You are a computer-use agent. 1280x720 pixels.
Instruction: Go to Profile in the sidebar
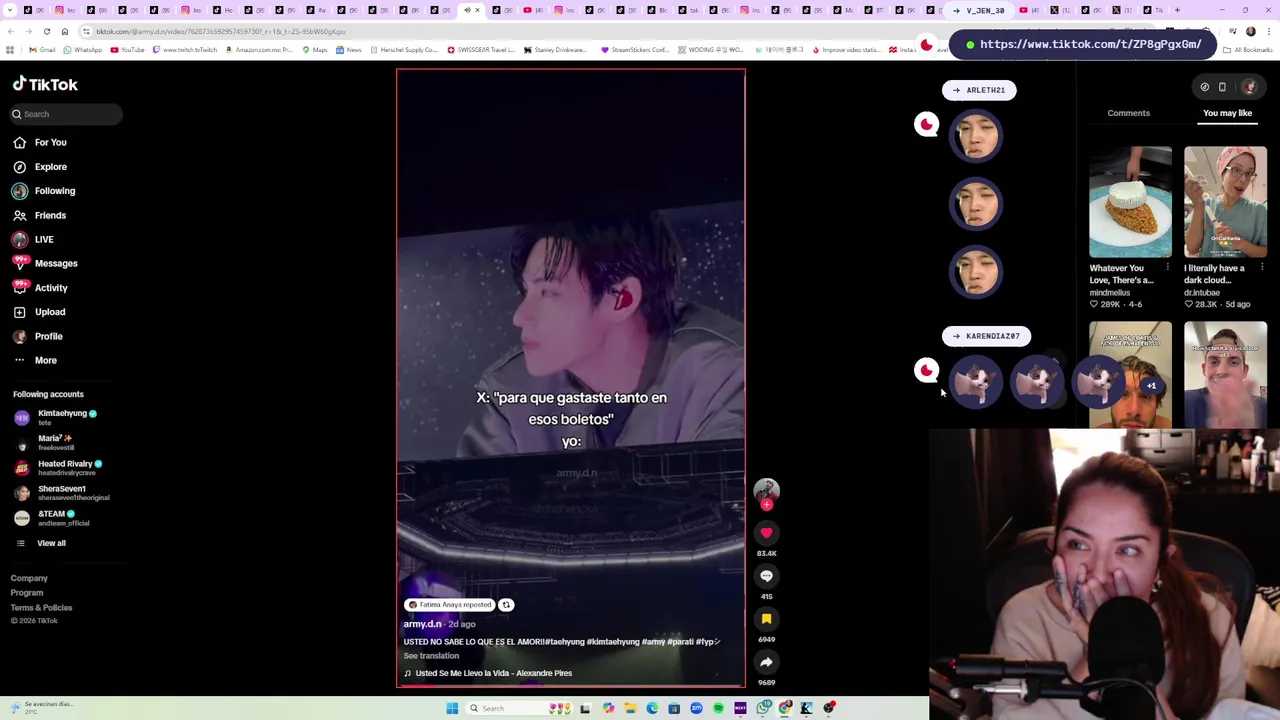click(38, 336)
